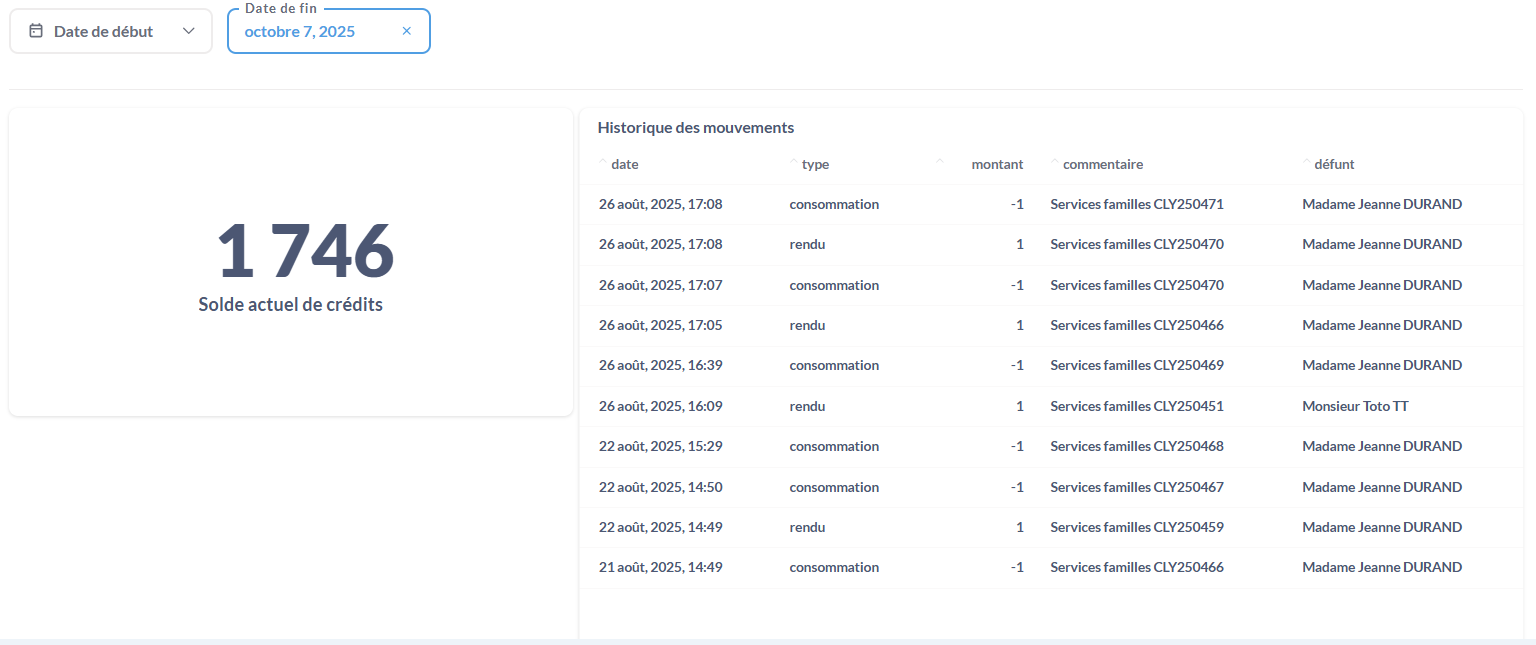Clear the Date de fin filter value
The width and height of the screenshot is (1536, 645).
click(x=407, y=31)
